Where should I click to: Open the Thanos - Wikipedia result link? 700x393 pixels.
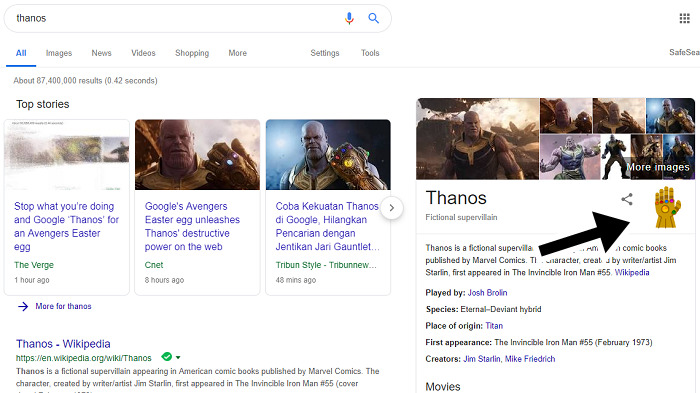tap(63, 344)
